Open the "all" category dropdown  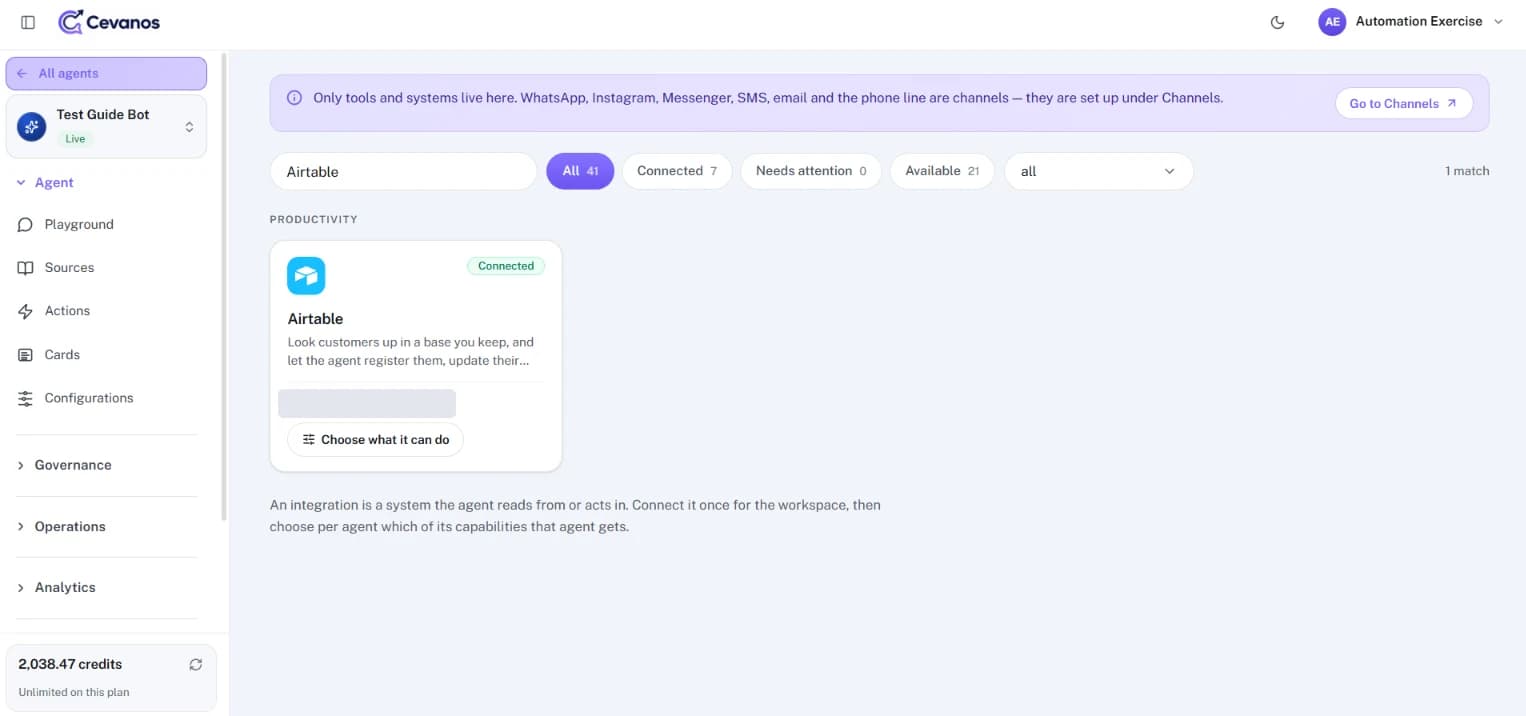[1099, 171]
